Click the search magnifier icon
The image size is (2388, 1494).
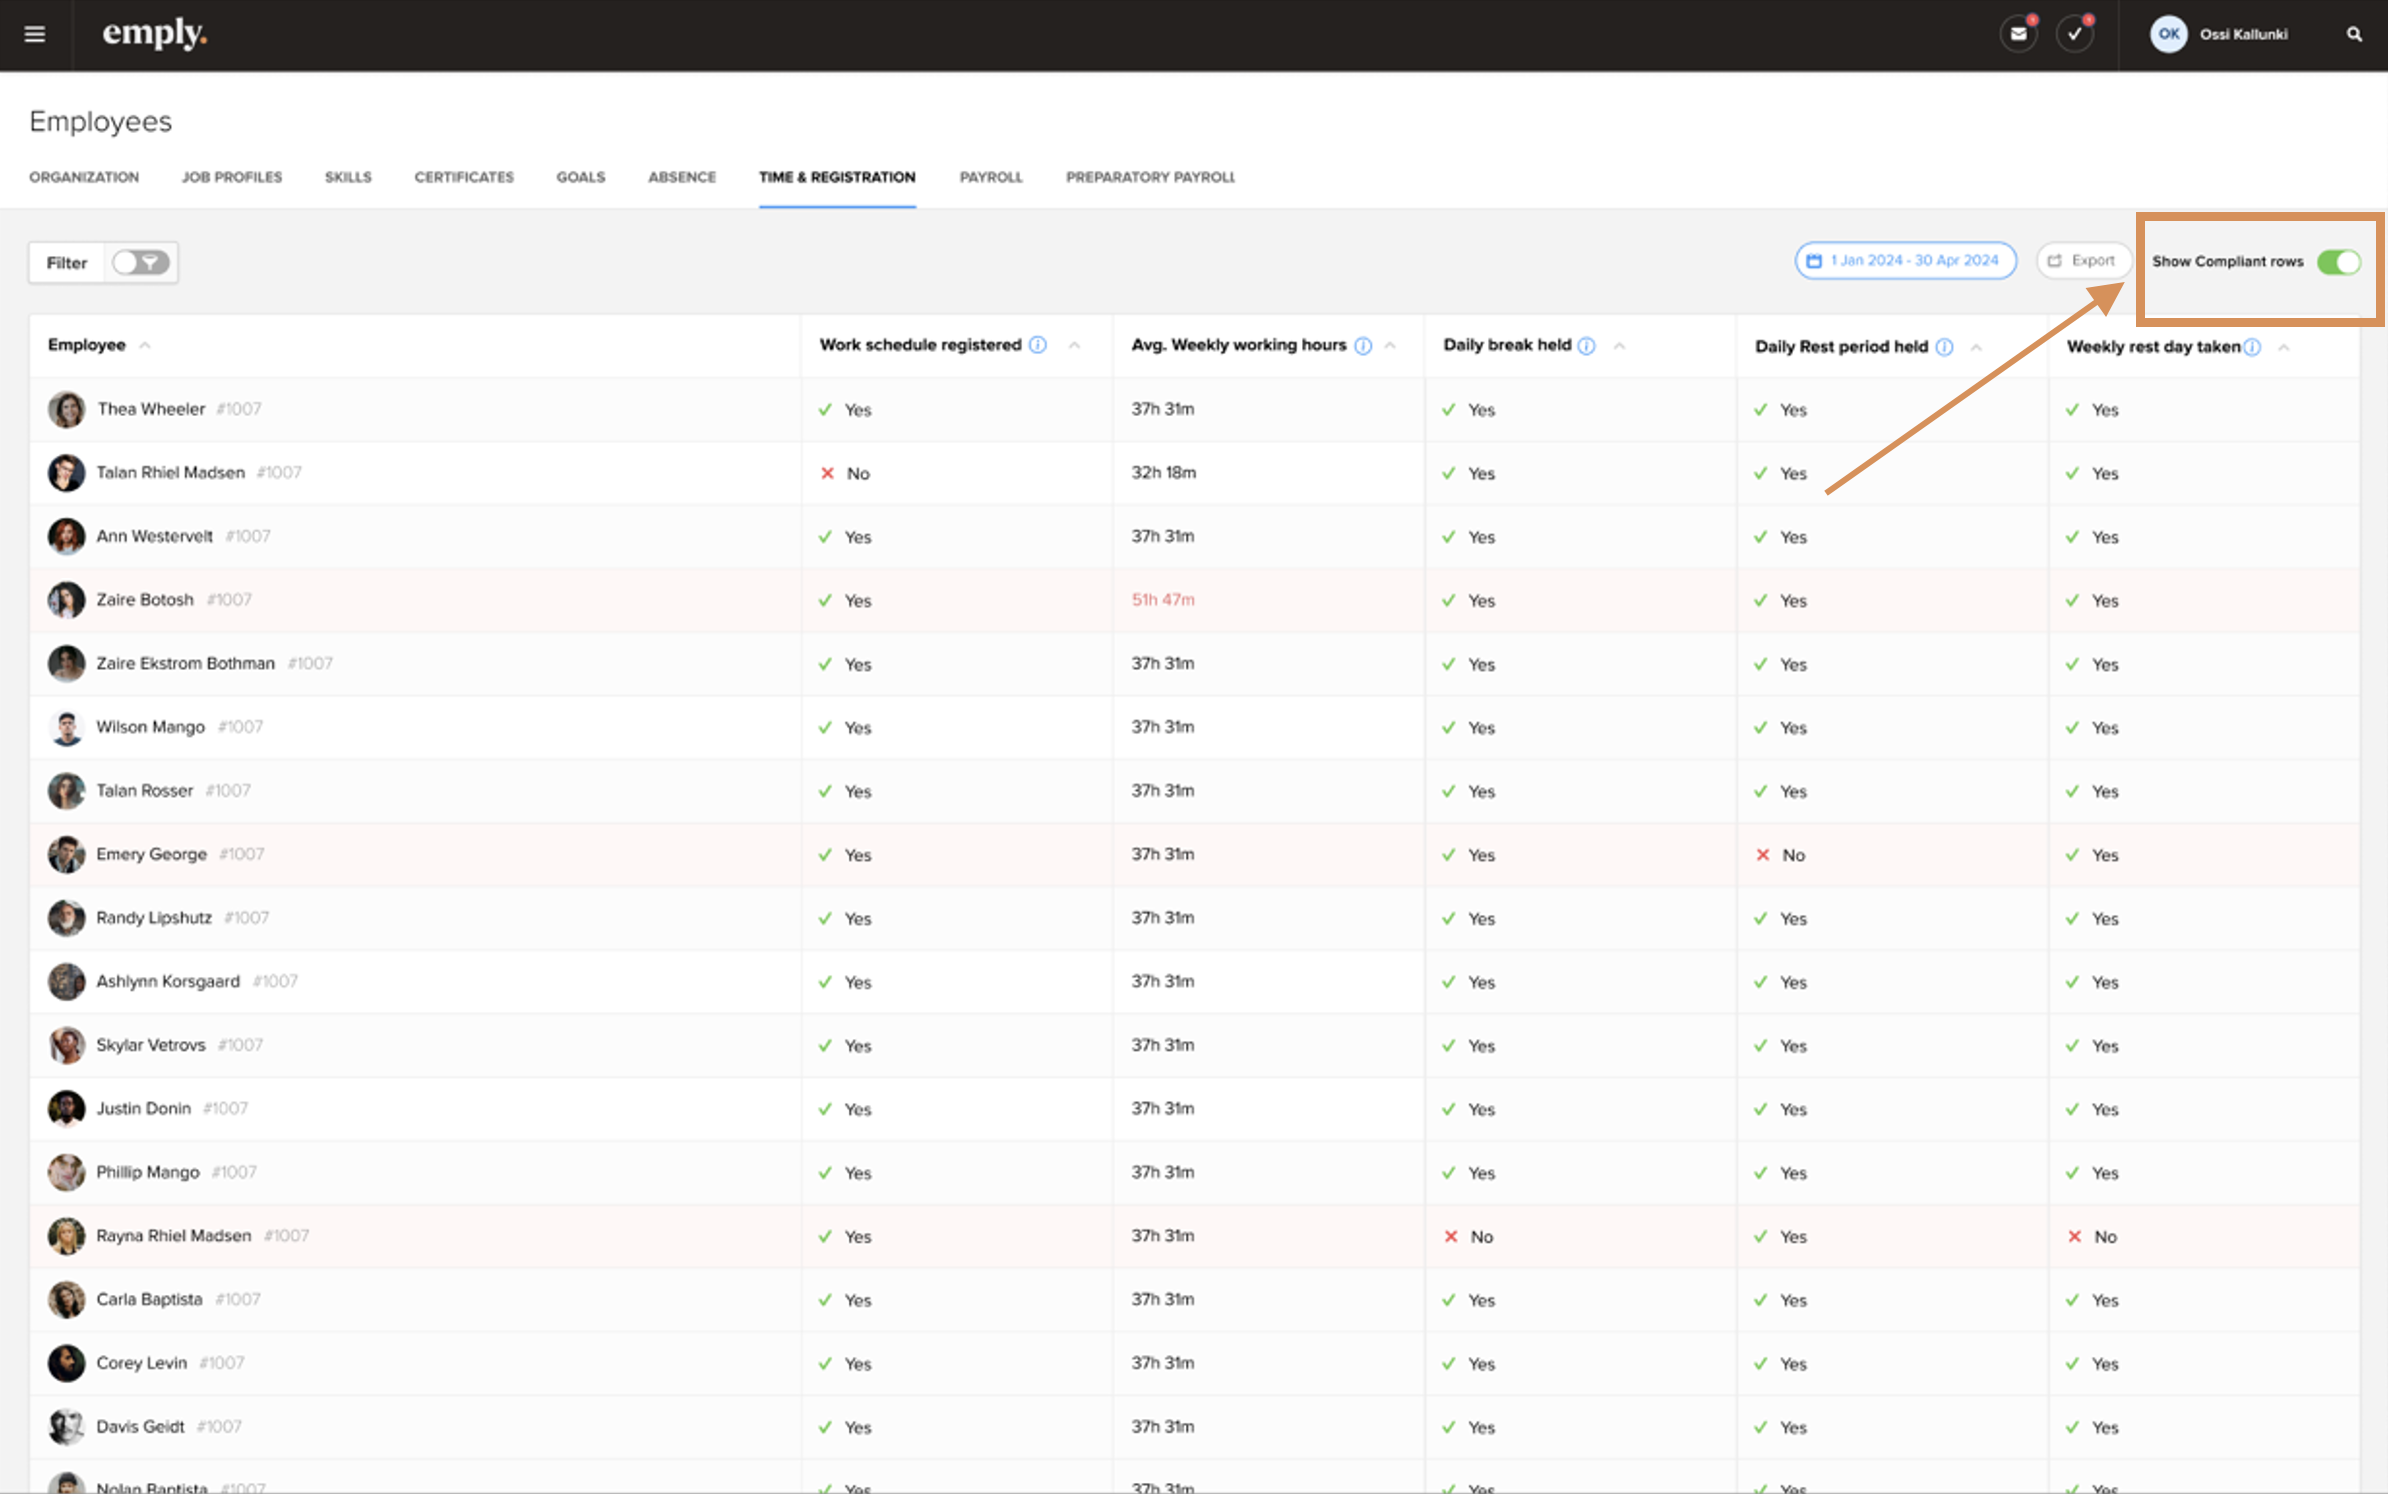click(x=2354, y=34)
